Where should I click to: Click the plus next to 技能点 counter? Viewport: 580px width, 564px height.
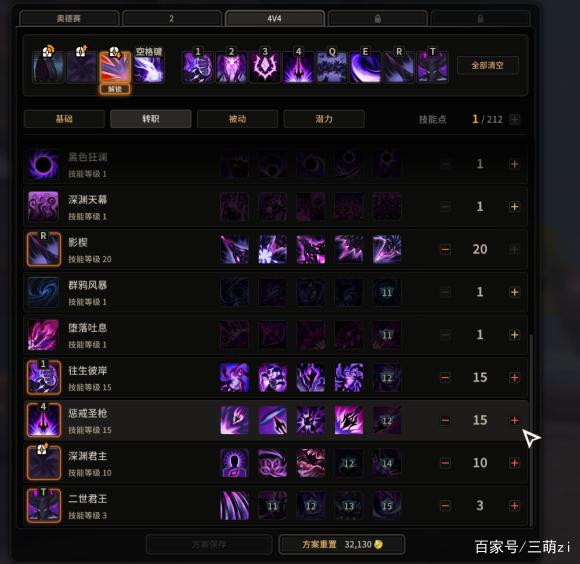pos(514,119)
